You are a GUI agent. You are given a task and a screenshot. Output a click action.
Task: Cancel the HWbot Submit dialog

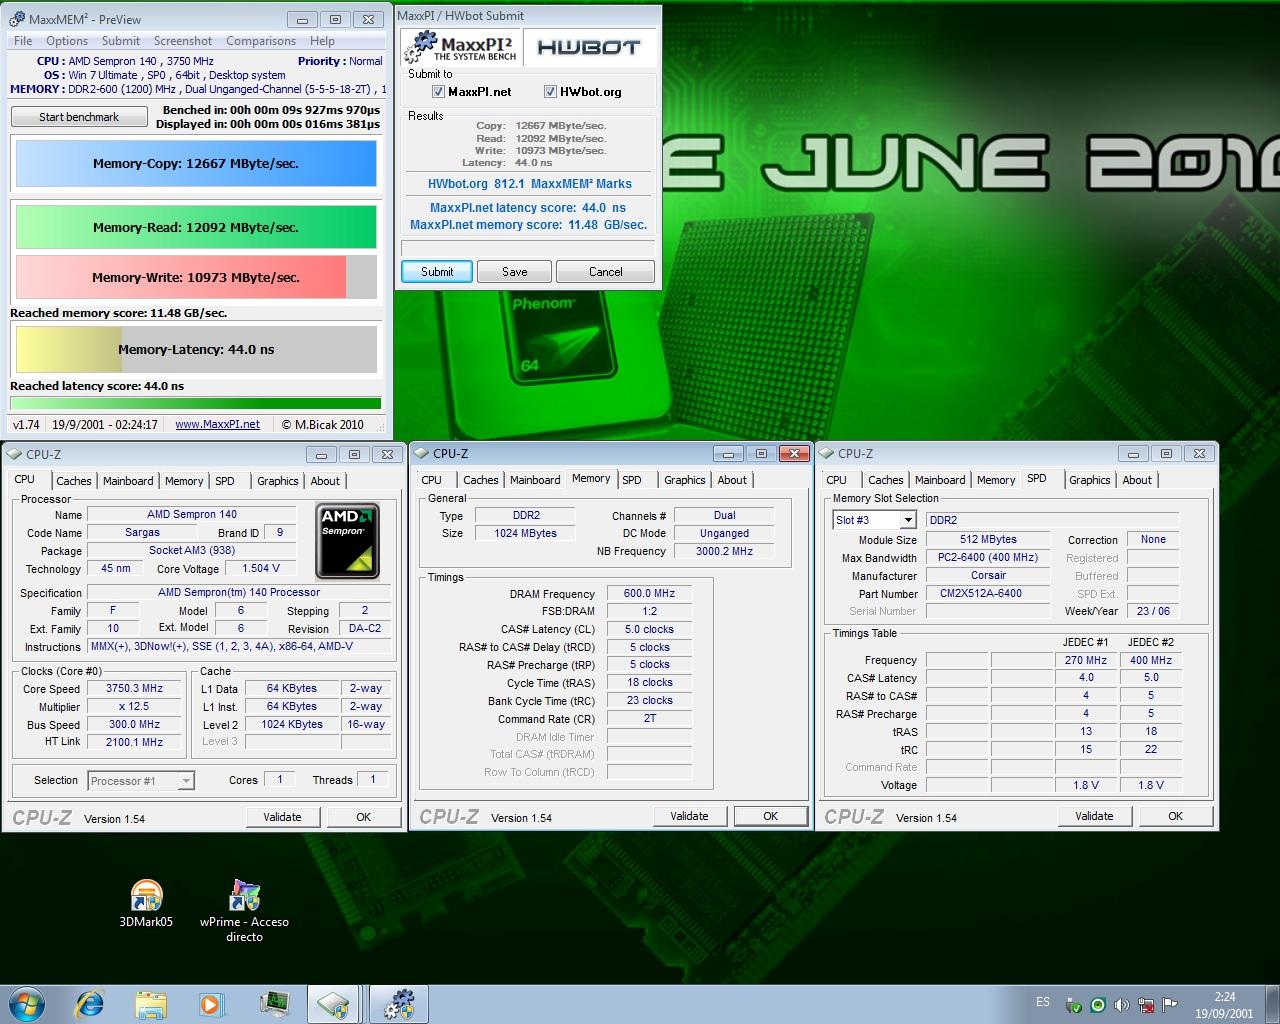pos(605,272)
